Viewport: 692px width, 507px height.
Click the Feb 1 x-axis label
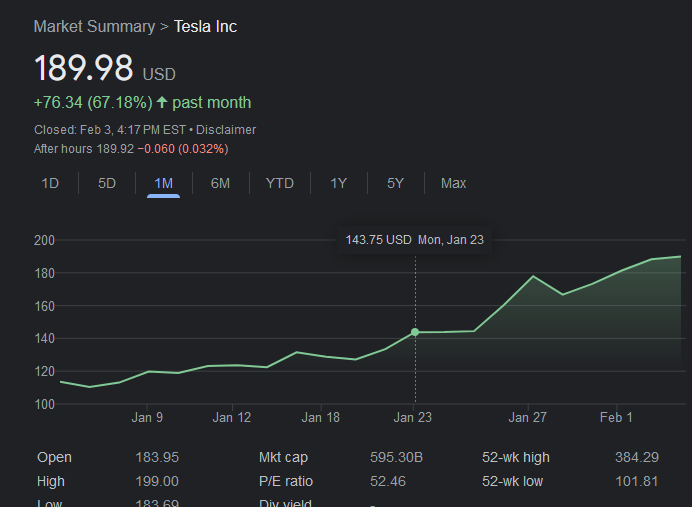click(616, 417)
